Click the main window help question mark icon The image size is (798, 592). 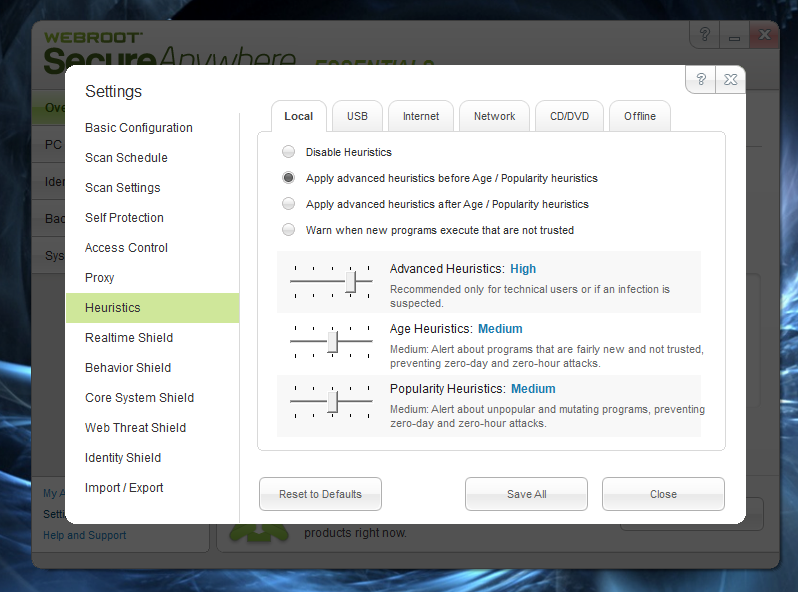click(704, 35)
